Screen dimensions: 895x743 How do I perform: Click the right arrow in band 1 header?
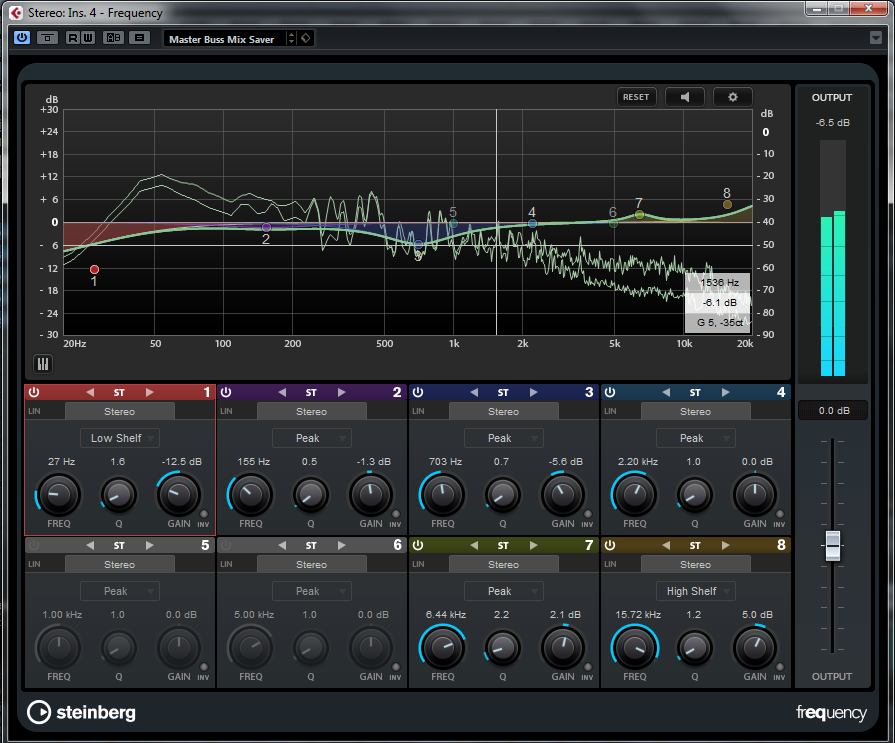[149, 392]
